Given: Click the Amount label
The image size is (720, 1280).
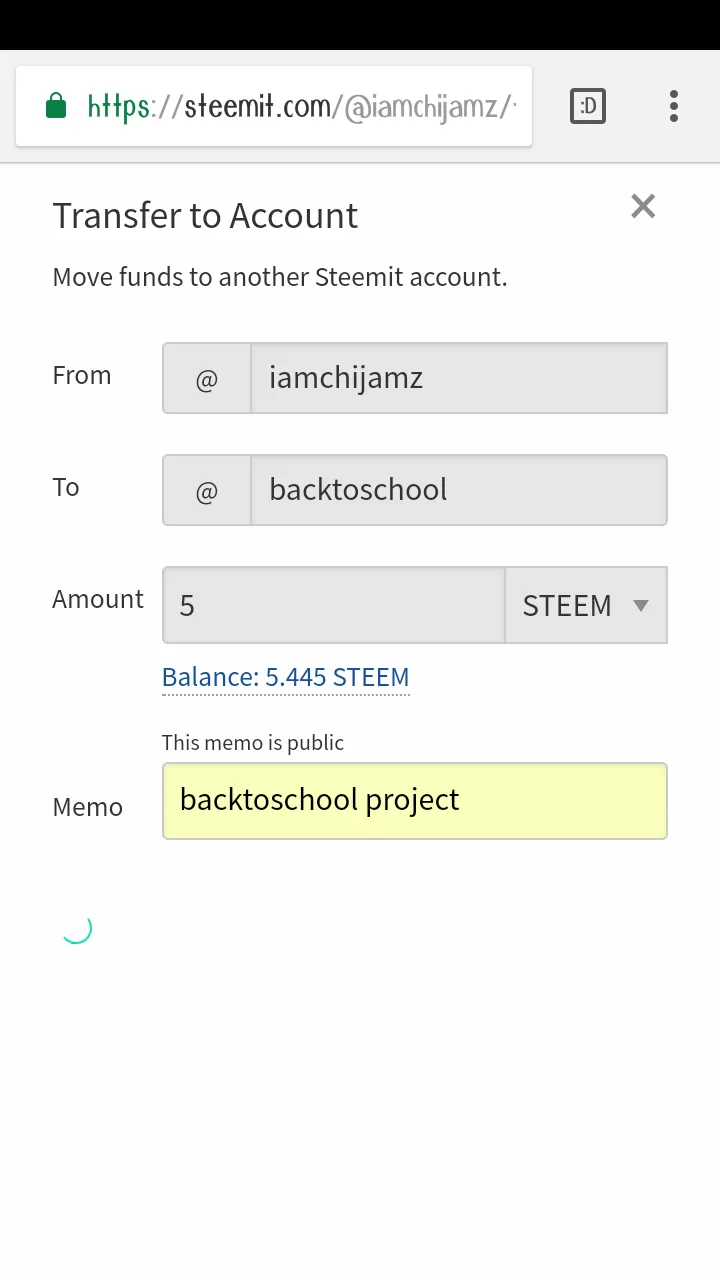Looking at the screenshot, I should click(98, 599).
